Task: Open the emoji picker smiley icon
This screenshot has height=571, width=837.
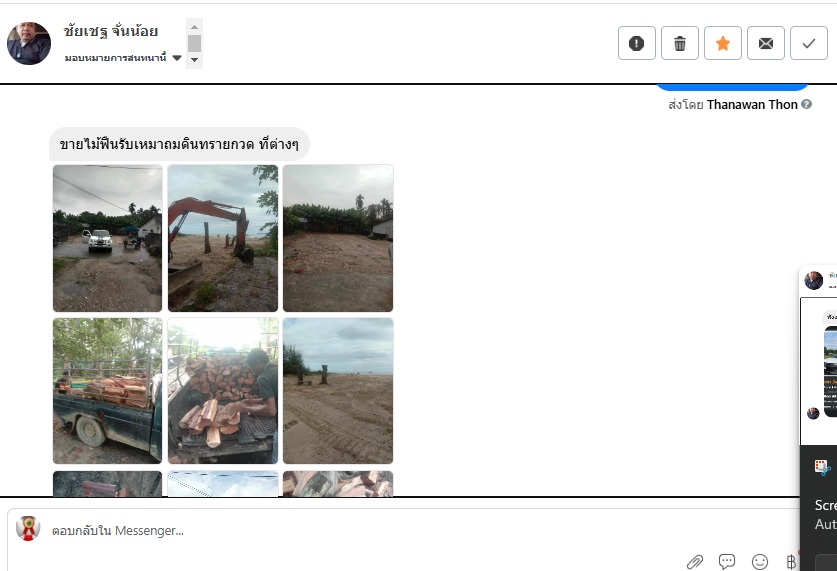Action: 760,561
